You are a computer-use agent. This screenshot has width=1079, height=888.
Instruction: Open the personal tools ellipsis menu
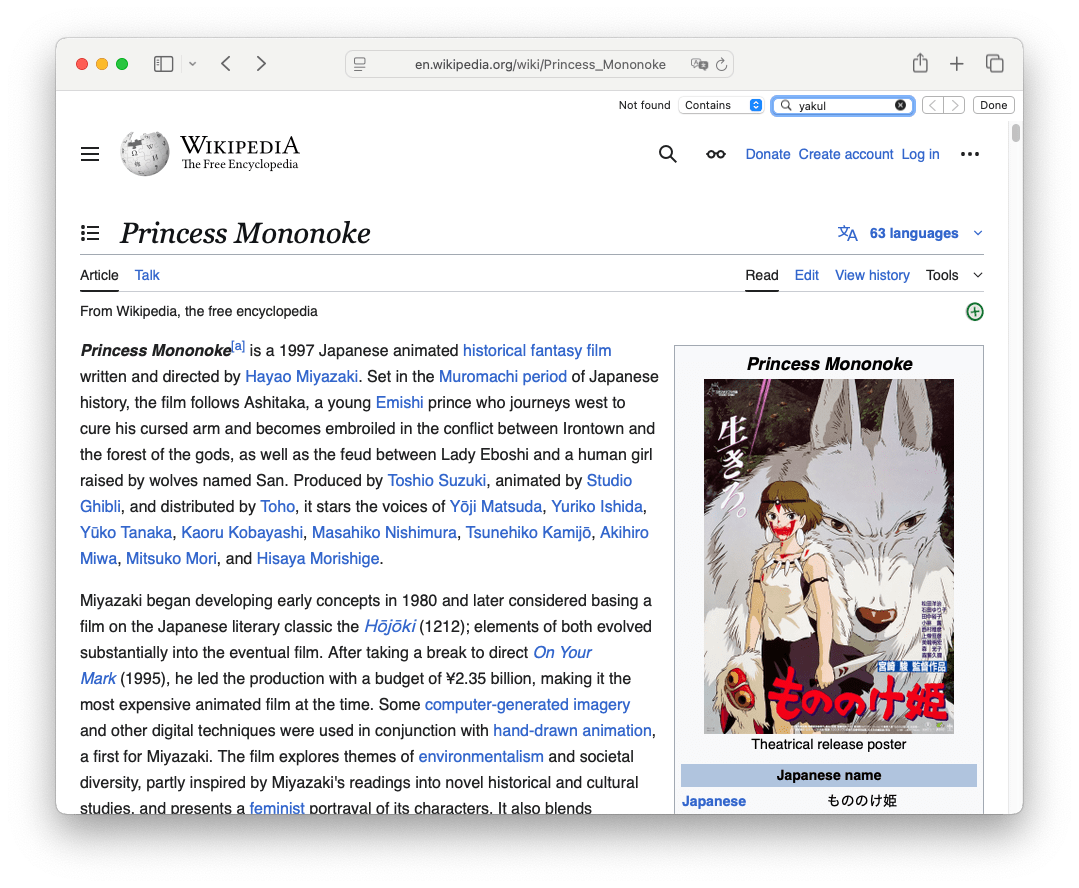pos(970,154)
